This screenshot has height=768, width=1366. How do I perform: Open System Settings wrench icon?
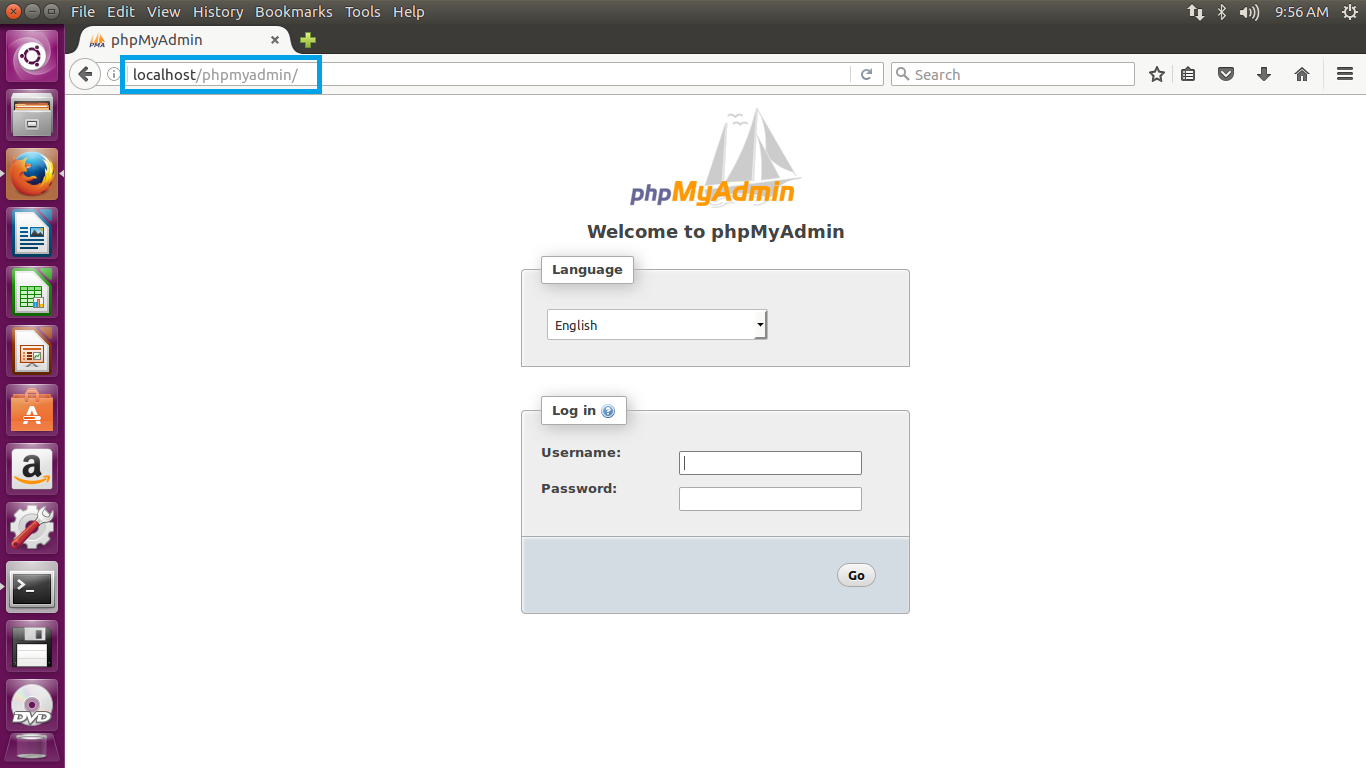33,528
